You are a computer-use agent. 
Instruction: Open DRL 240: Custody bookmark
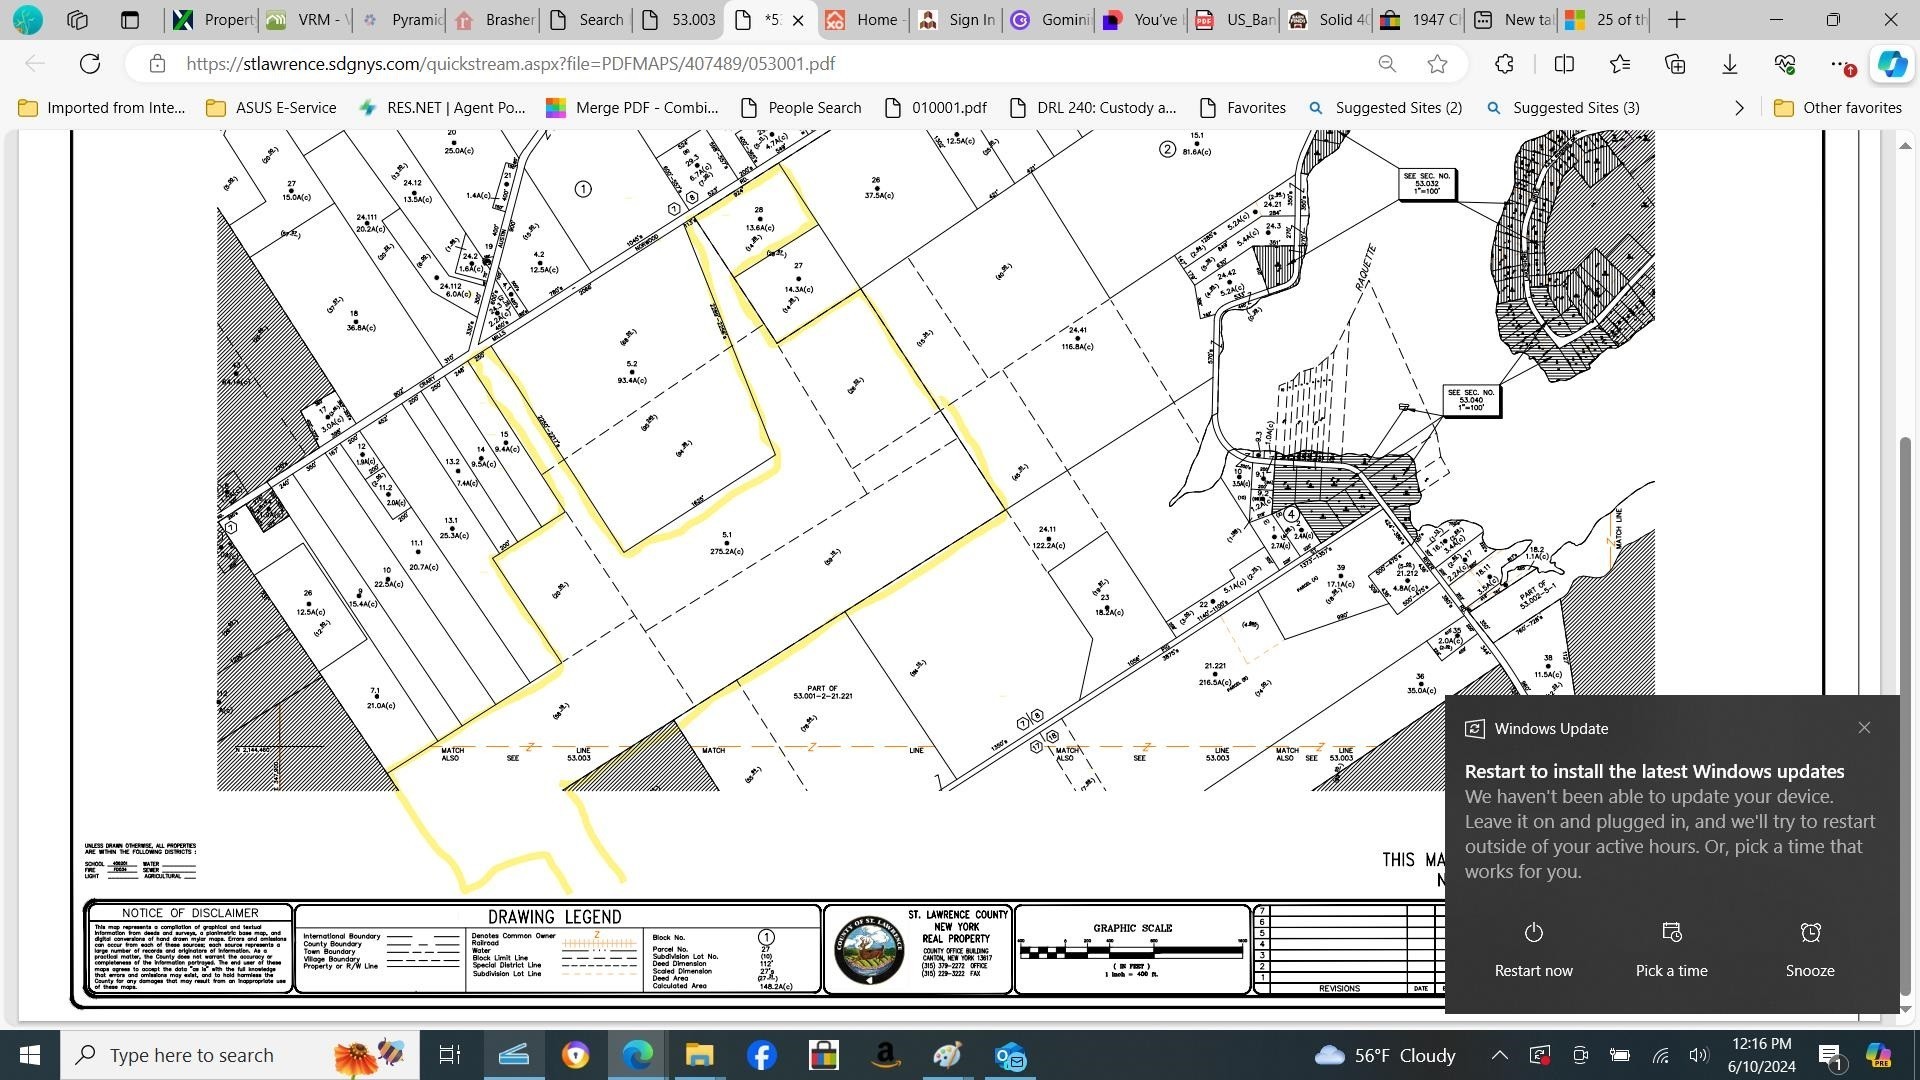pos(1093,108)
